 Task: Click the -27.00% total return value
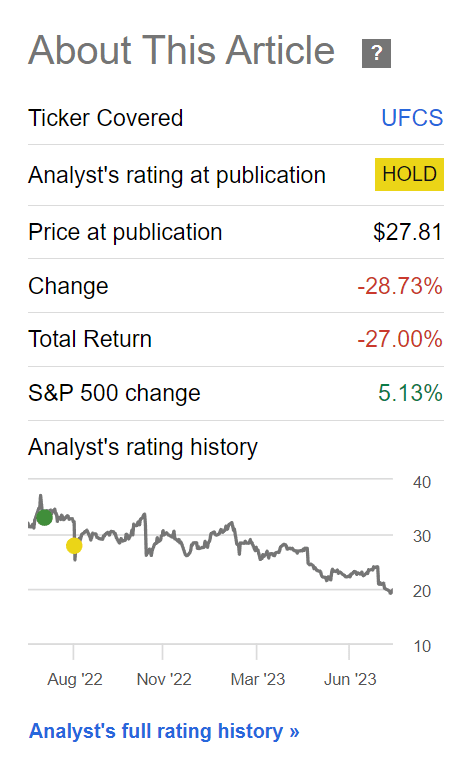pyautogui.click(x=400, y=339)
